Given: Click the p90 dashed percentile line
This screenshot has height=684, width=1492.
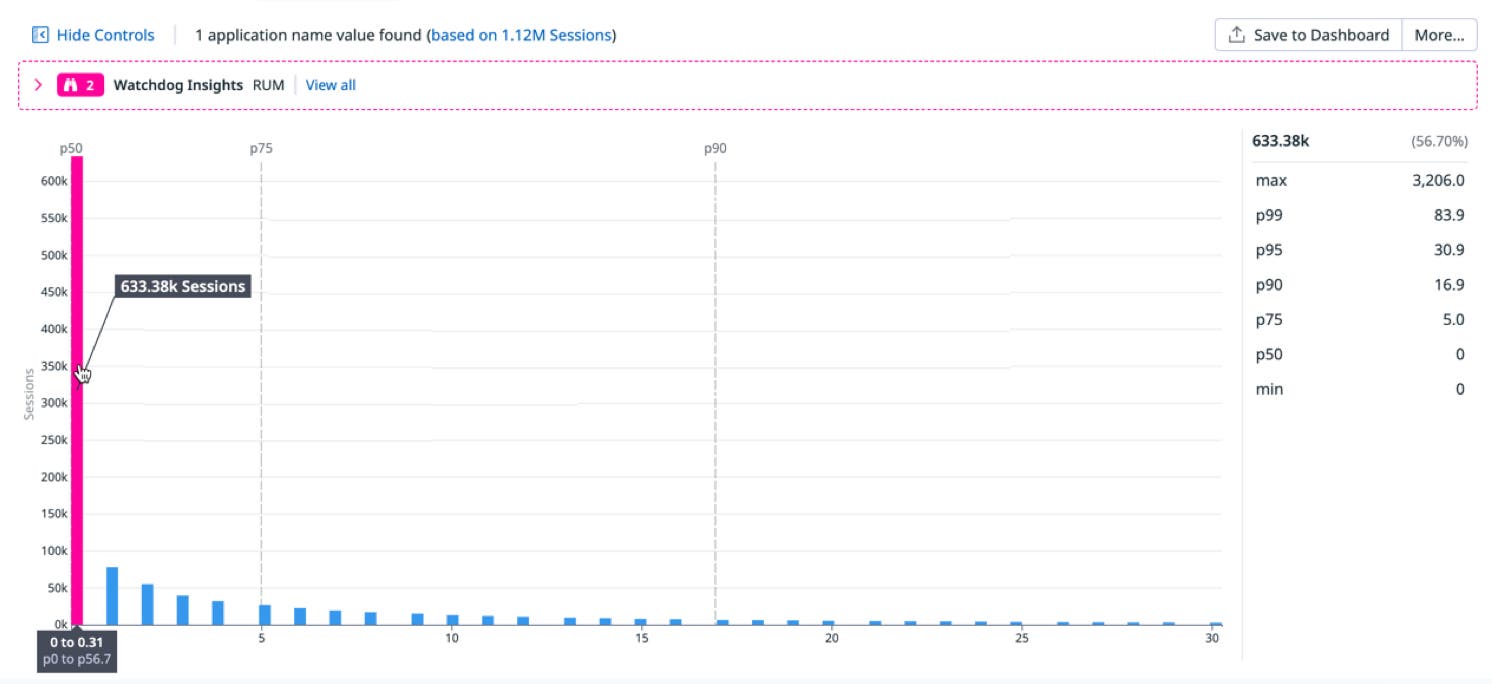Looking at the screenshot, I should point(716,400).
